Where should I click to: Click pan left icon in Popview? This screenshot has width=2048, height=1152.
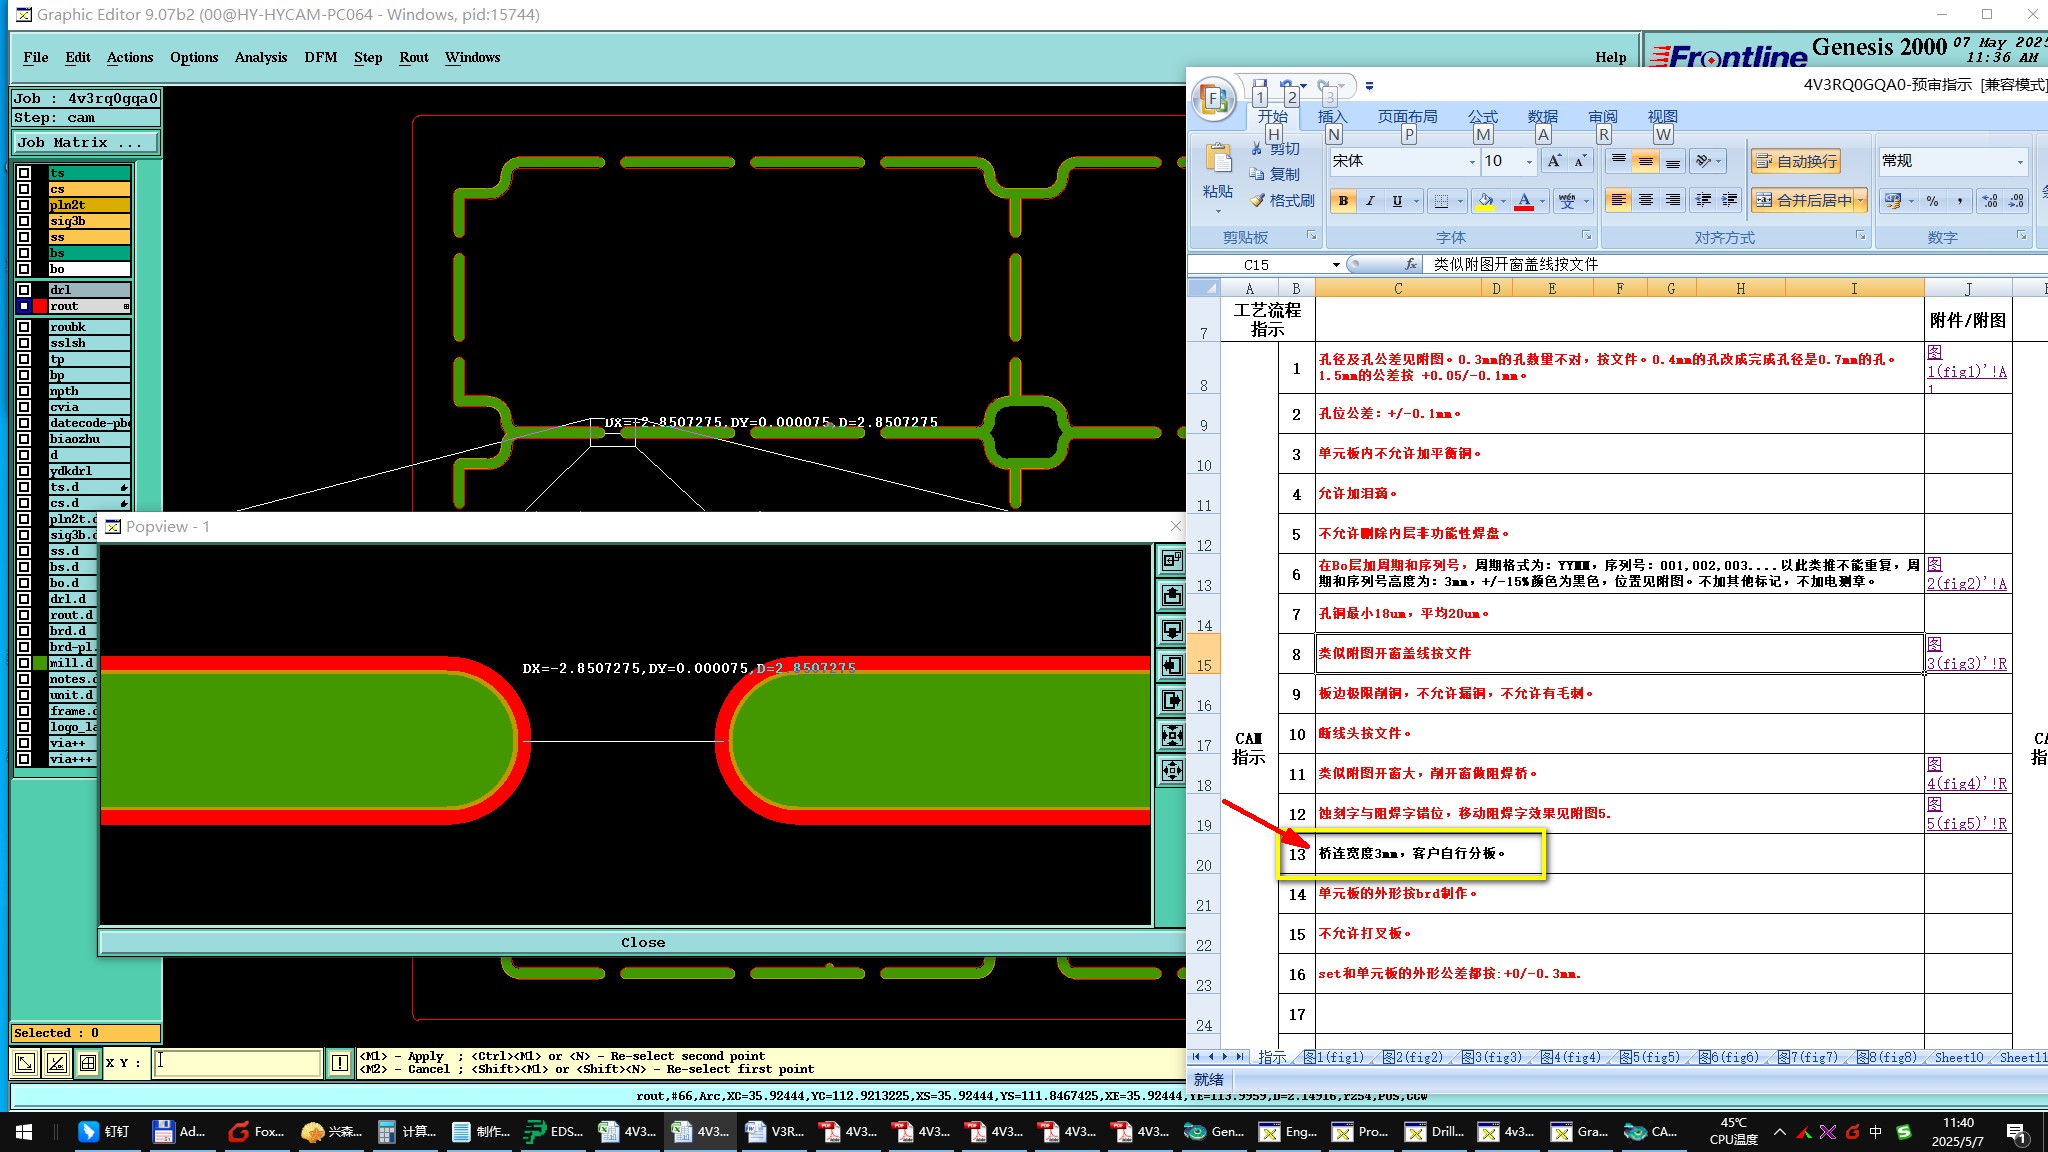tap(1172, 666)
